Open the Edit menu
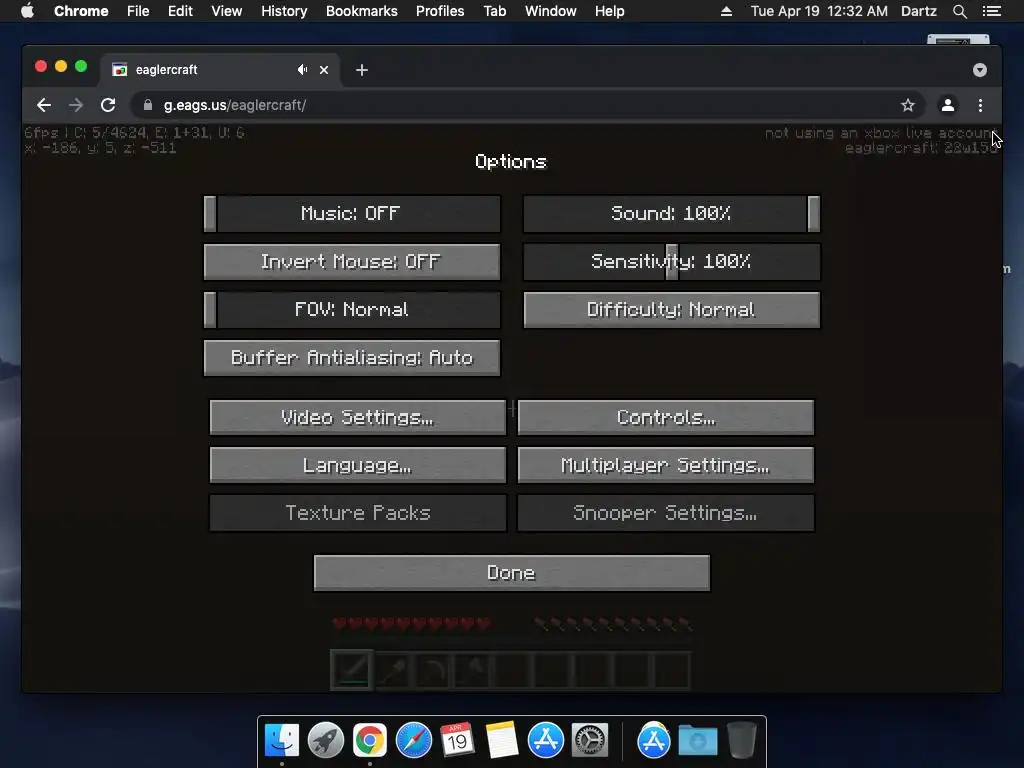 pyautogui.click(x=180, y=11)
